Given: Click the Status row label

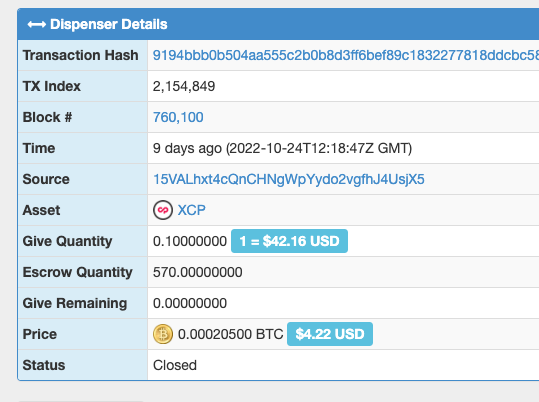Looking at the screenshot, I should [x=44, y=365].
